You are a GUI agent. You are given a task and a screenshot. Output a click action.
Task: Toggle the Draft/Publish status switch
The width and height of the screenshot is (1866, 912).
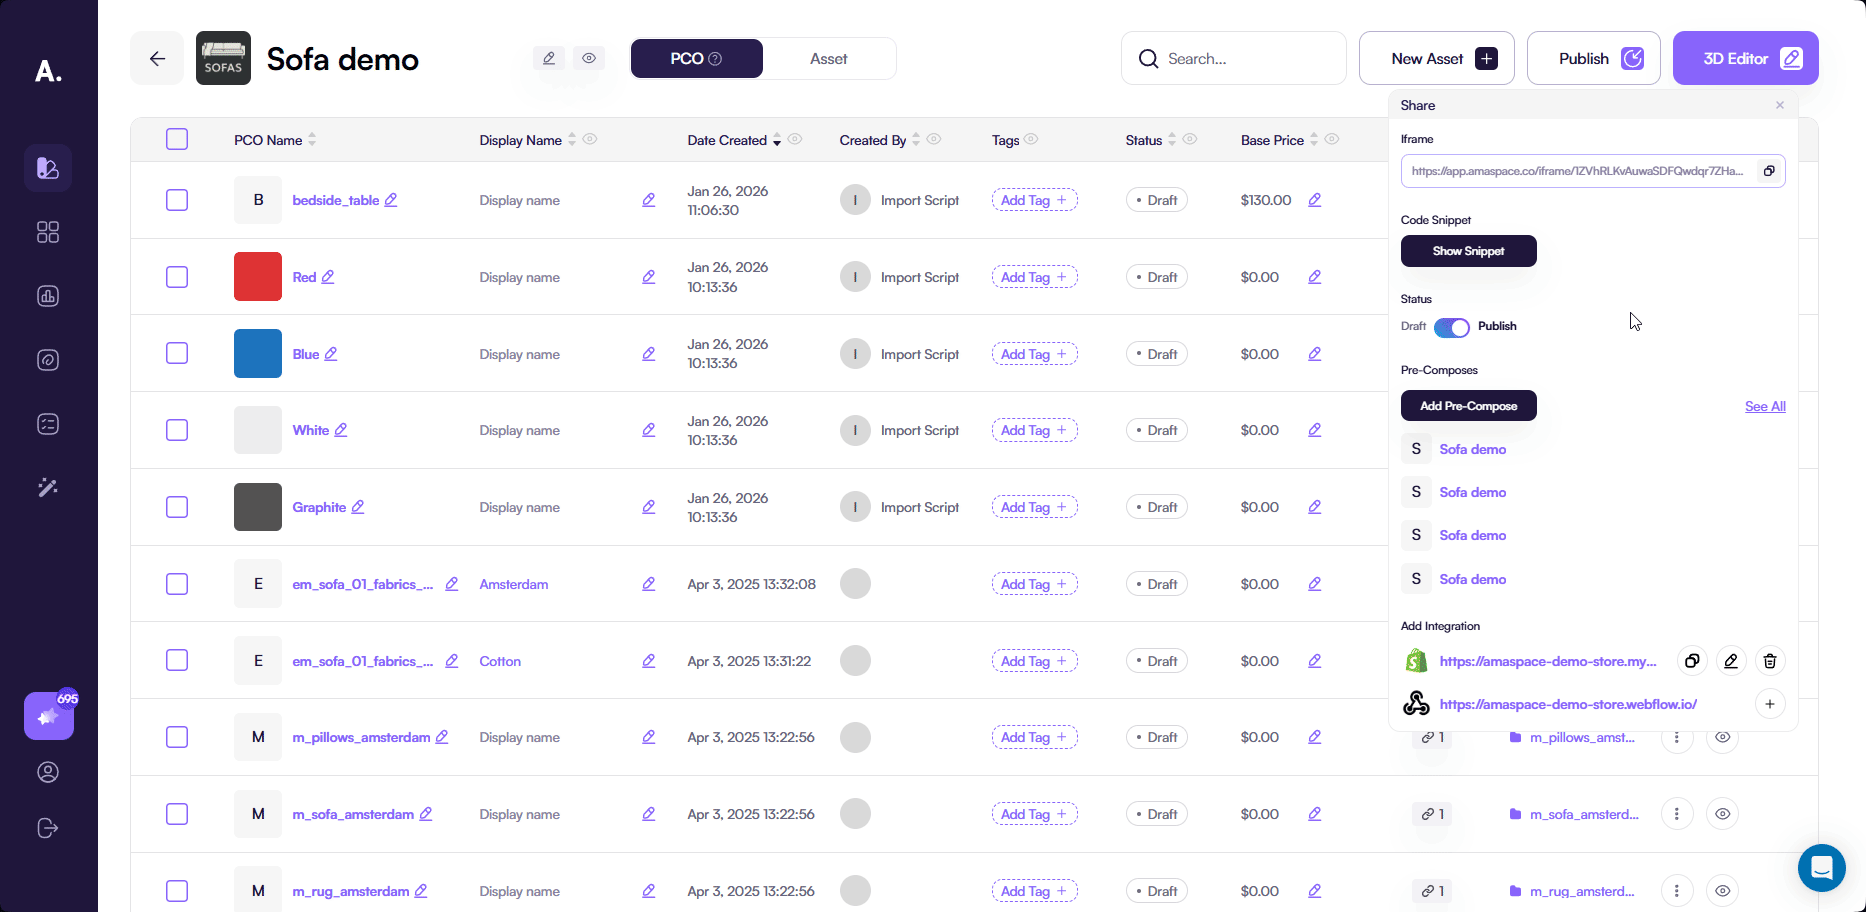(x=1451, y=327)
